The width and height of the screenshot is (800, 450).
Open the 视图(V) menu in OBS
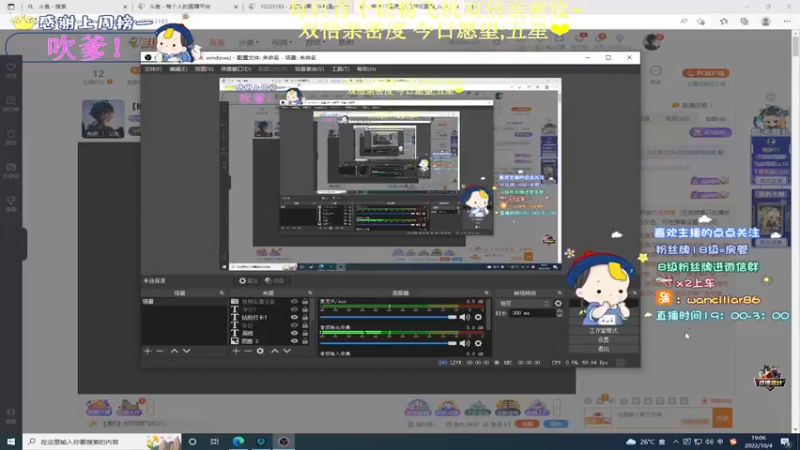pos(204,69)
